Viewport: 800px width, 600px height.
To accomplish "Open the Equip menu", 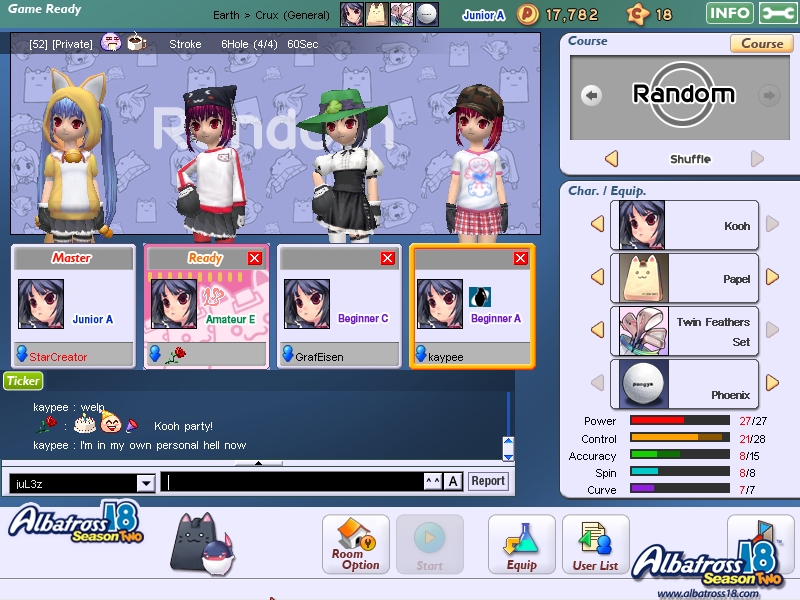I will click(521, 545).
